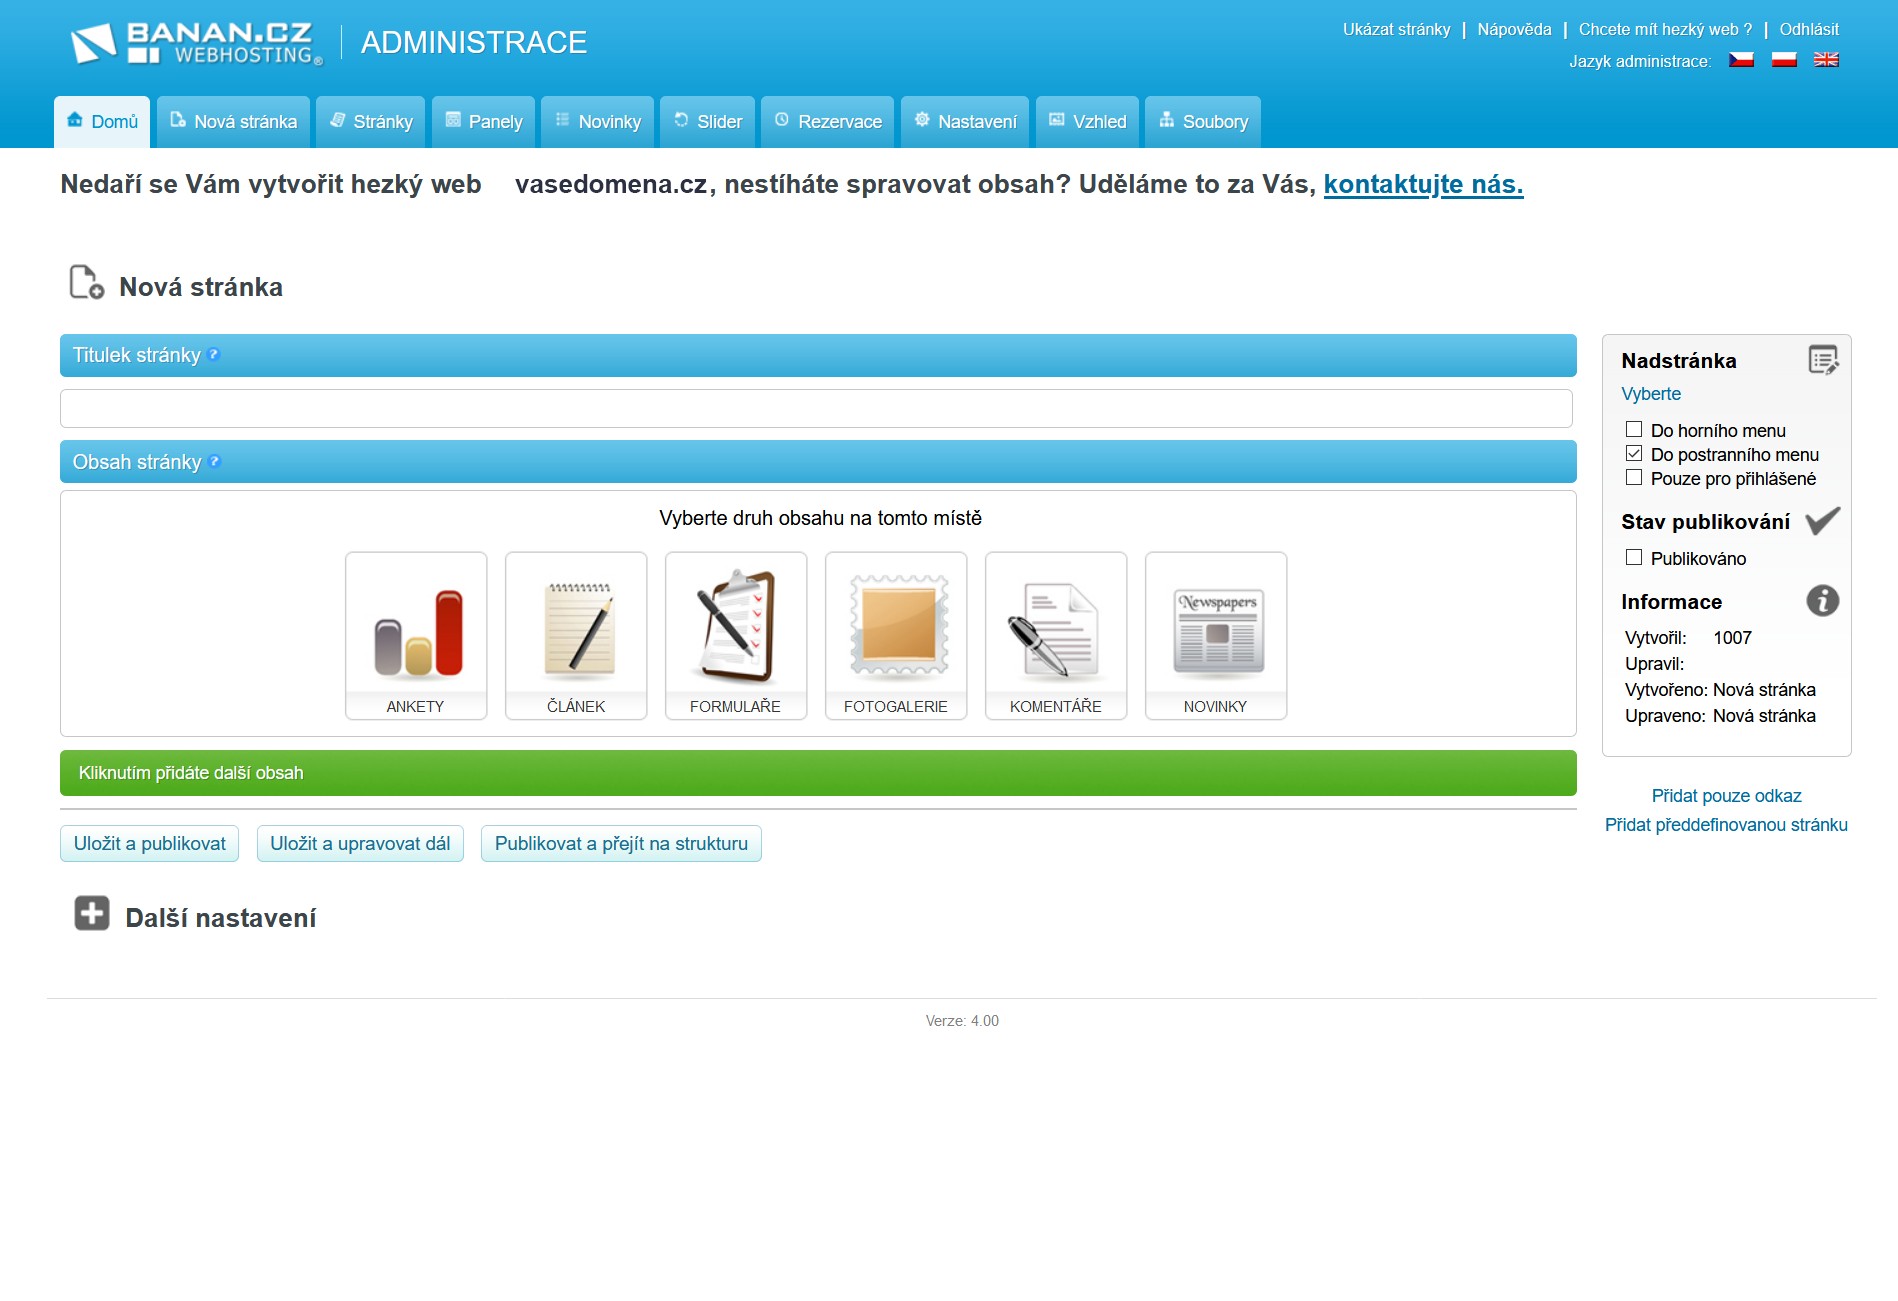Screen dimensions: 1898x1301
Task: Enable the Do horního menu checkbox
Action: pos(1634,430)
